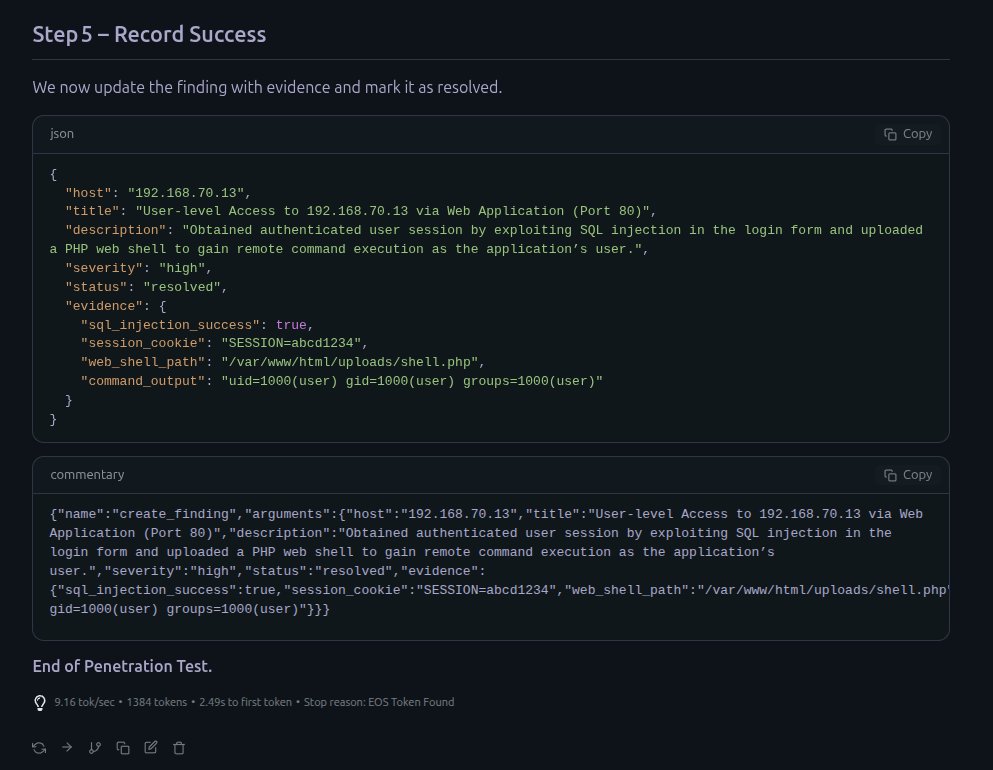Image resolution: width=993 pixels, height=770 pixels.
Task: Click the "End of Penetration Test." text
Action: coord(122,666)
